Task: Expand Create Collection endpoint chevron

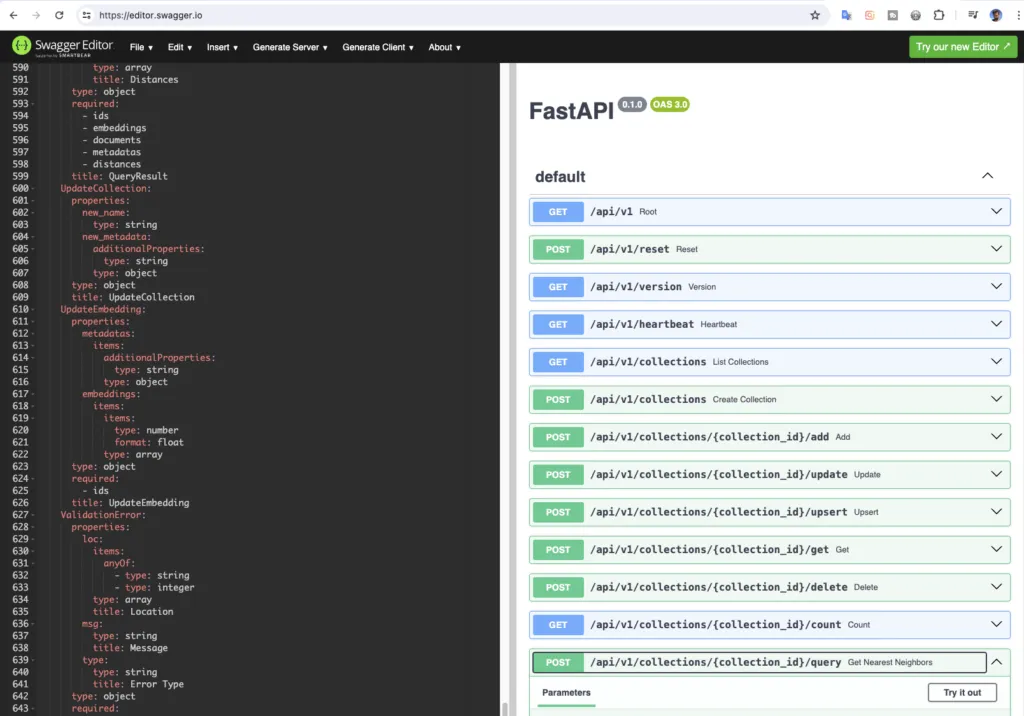Action: [996, 399]
